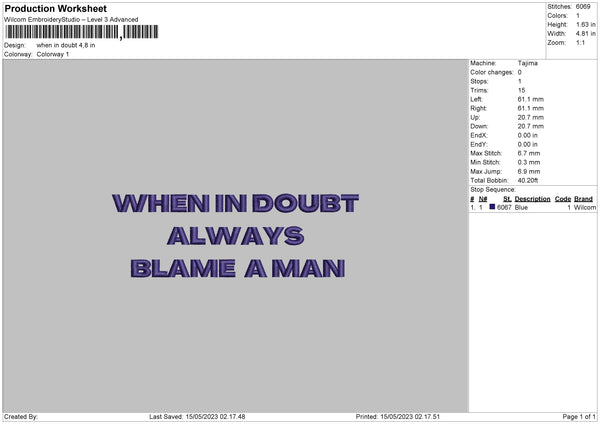
Task: Click the barcode at the top
Action: click(x=82, y=32)
